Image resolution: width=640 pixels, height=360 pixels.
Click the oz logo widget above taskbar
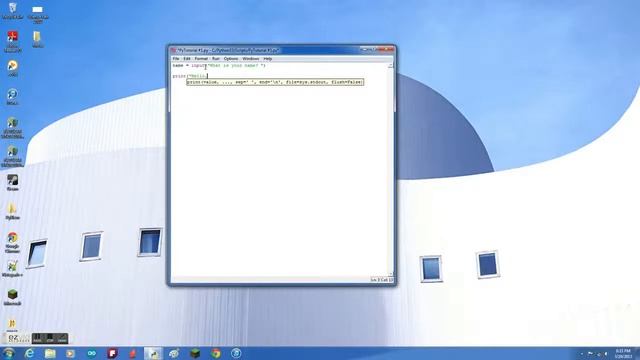click(18, 338)
